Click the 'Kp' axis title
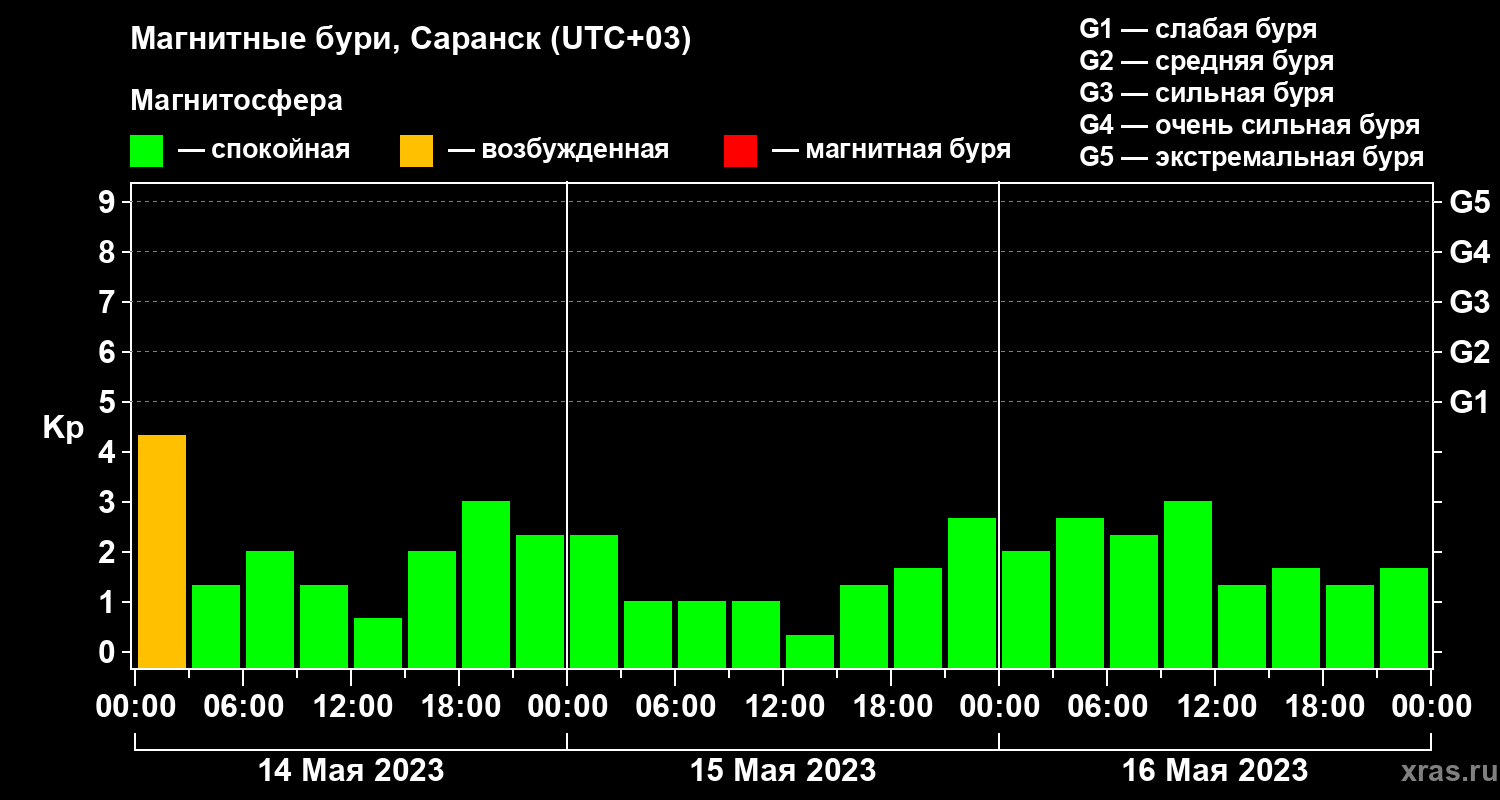 (63, 428)
